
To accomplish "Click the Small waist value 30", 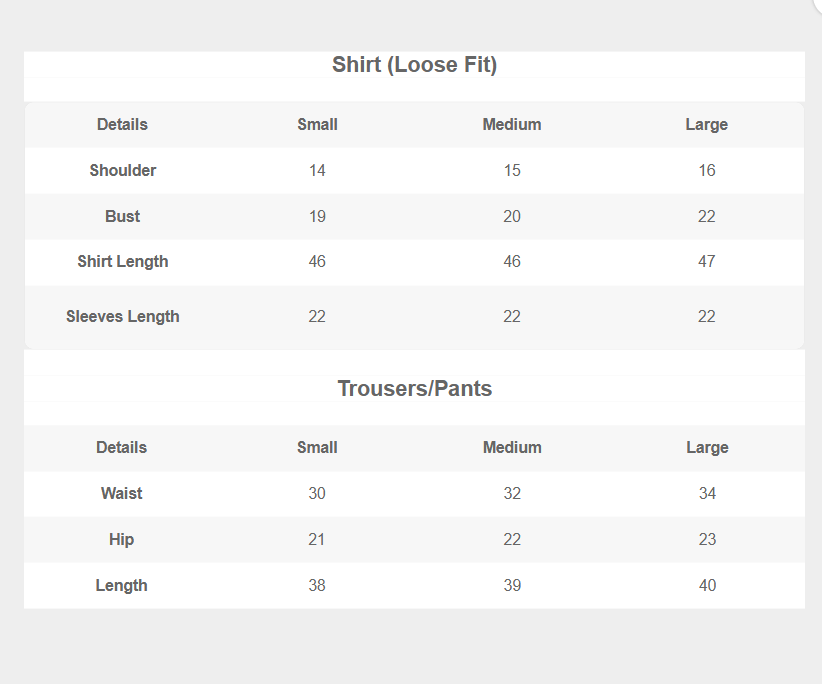I will point(317,494).
